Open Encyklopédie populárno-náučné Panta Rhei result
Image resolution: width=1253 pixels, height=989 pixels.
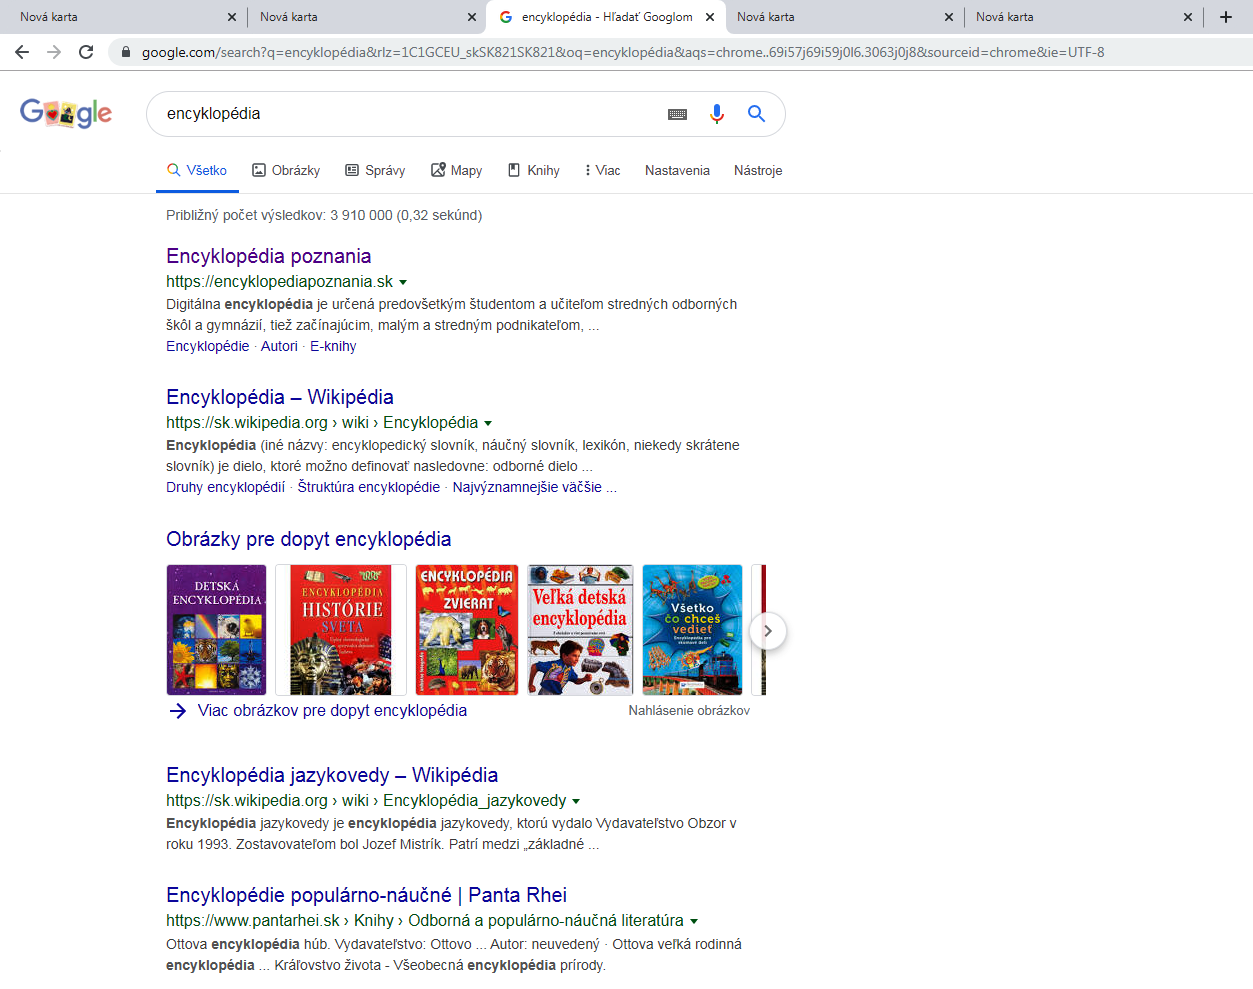point(366,895)
